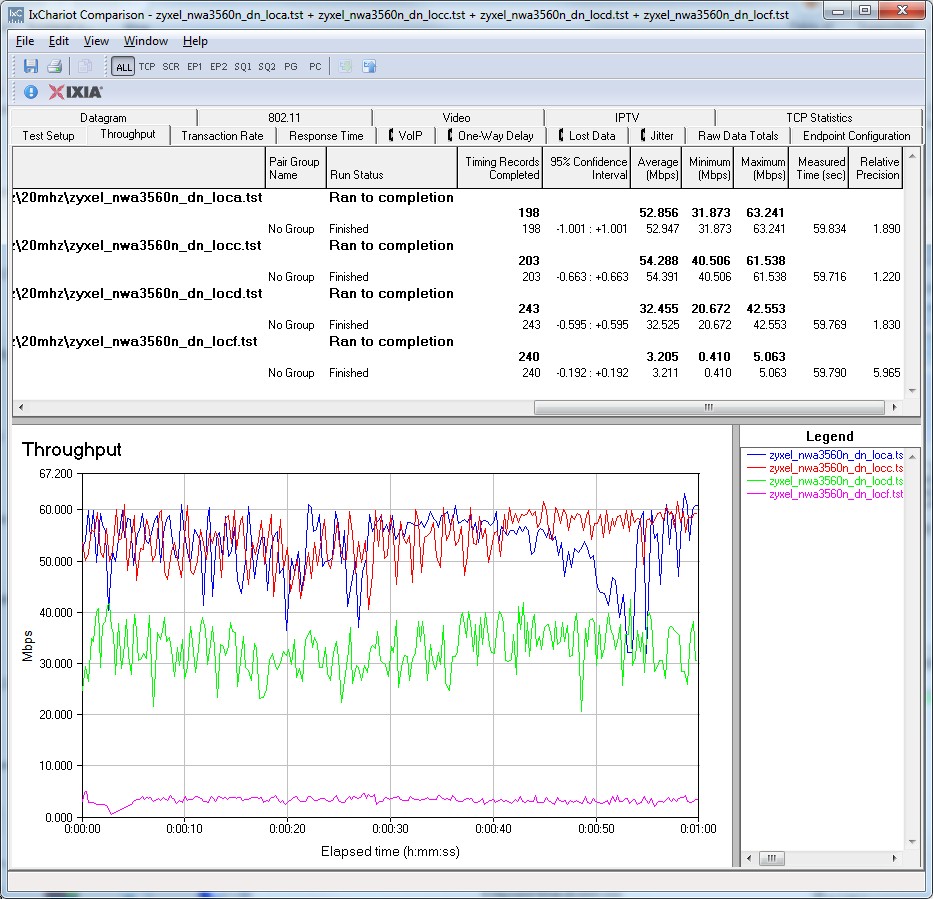Viewport: 933px width, 899px height.
Task: Open the View menu
Action: click(x=96, y=41)
